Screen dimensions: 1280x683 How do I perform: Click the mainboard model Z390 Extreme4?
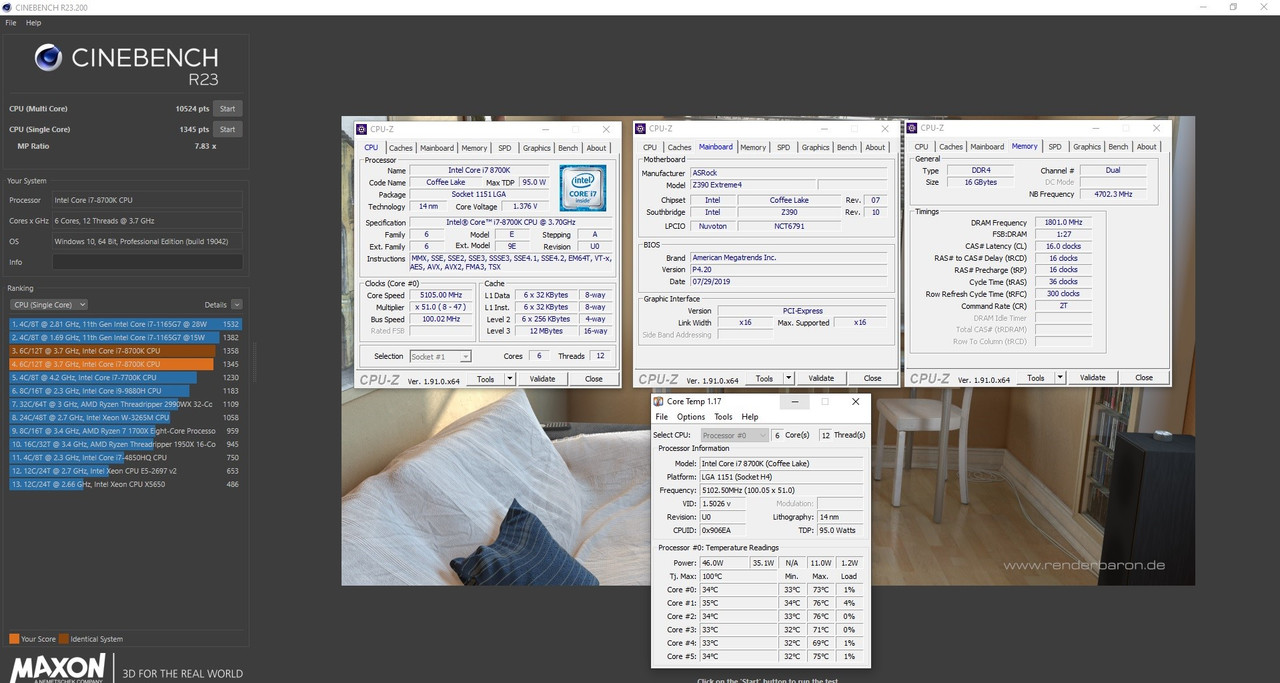tap(752, 185)
